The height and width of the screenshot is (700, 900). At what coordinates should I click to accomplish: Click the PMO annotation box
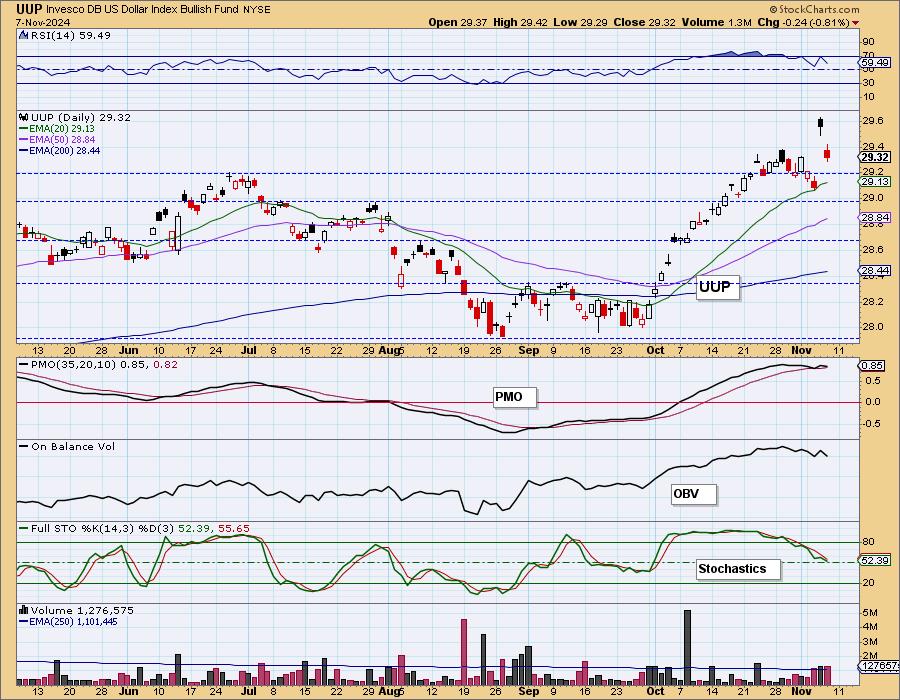514,396
